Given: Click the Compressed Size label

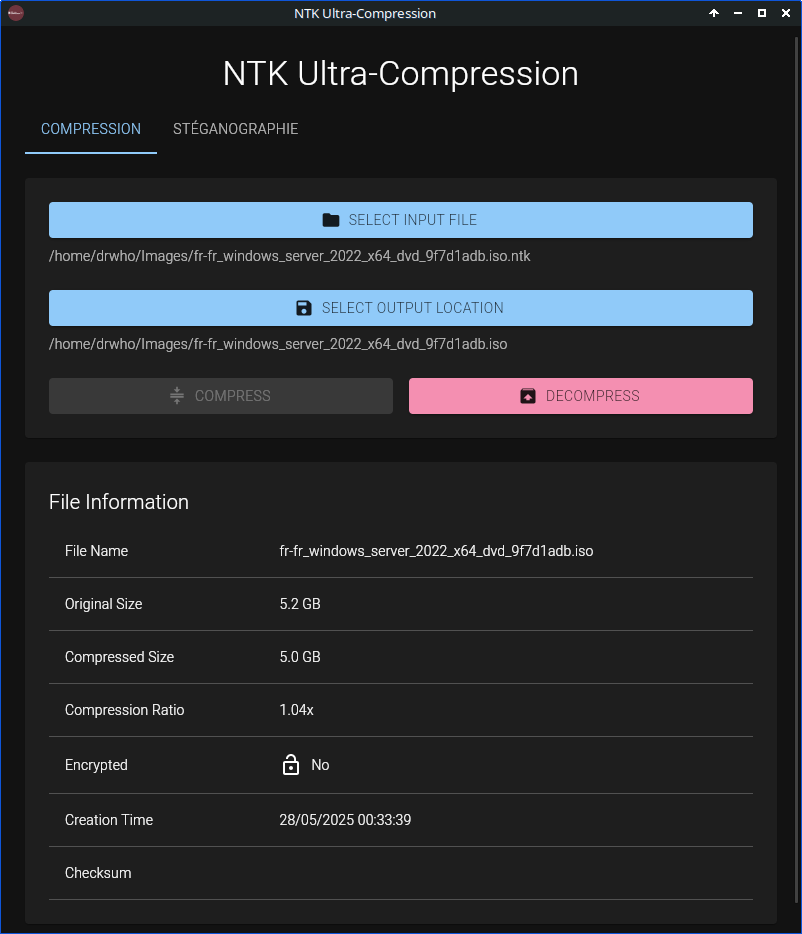Looking at the screenshot, I should 119,657.
